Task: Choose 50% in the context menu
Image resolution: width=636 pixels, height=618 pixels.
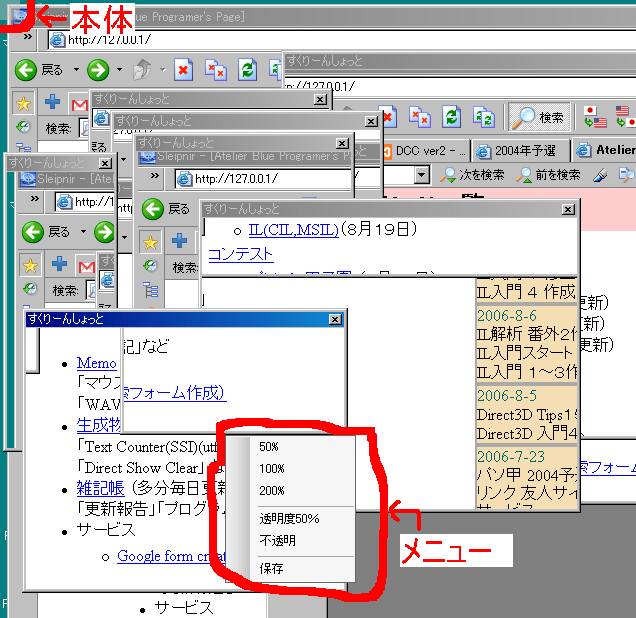Action: click(x=269, y=446)
